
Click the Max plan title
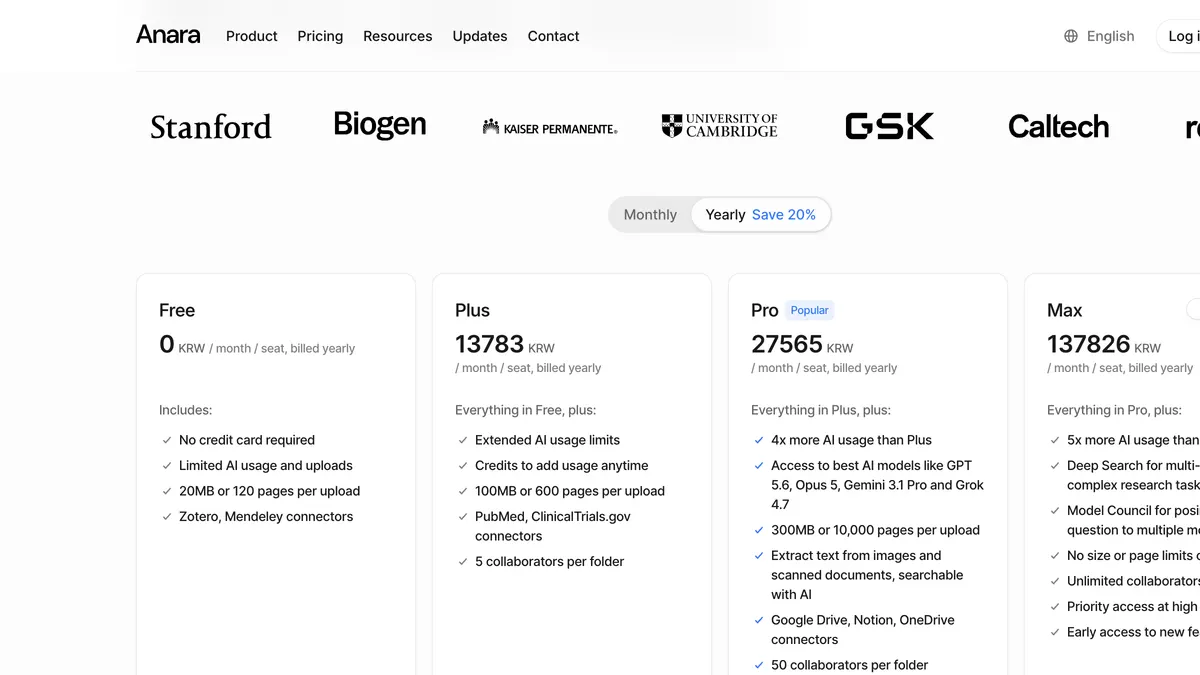1065,310
